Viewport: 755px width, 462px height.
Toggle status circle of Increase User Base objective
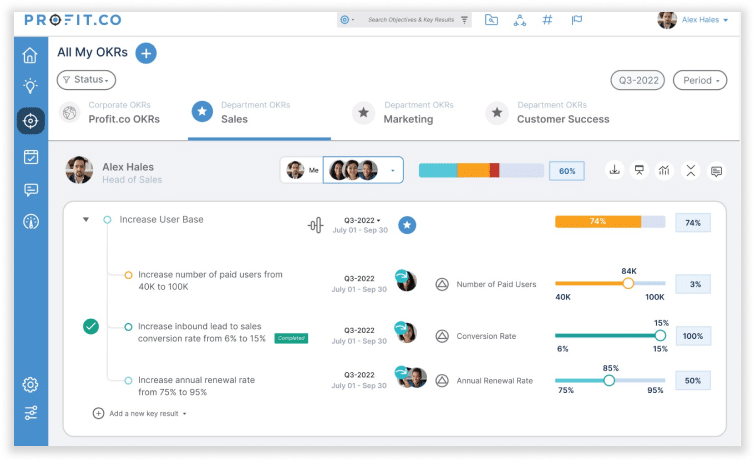pyautogui.click(x=107, y=220)
